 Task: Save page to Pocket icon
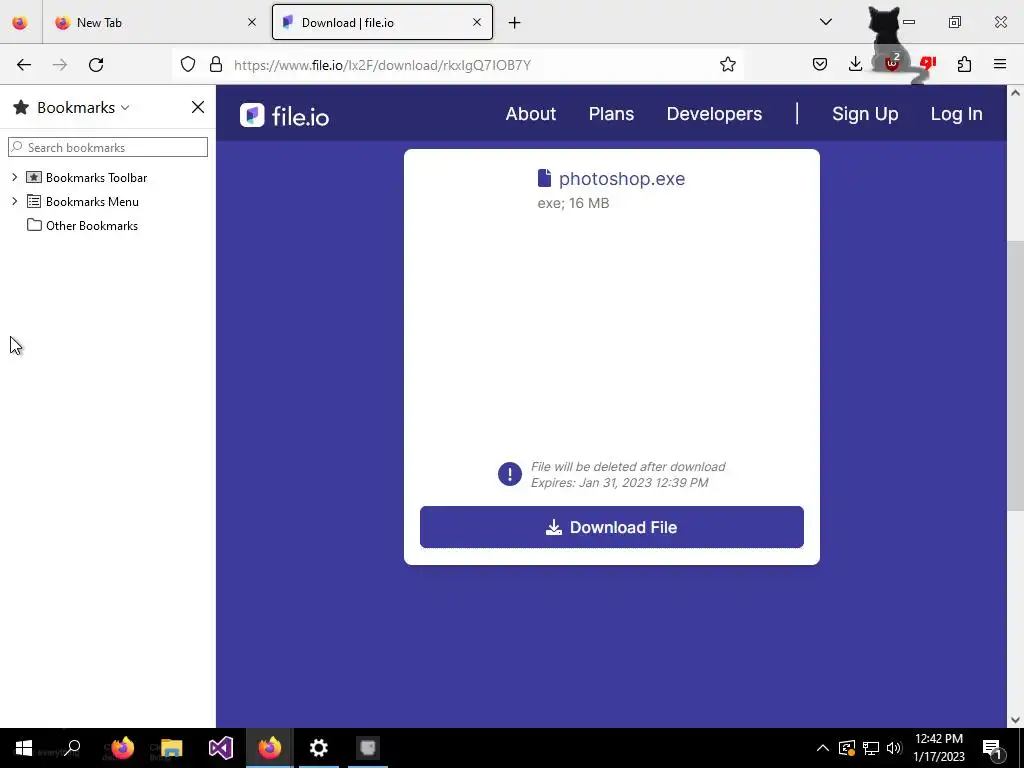pos(820,64)
